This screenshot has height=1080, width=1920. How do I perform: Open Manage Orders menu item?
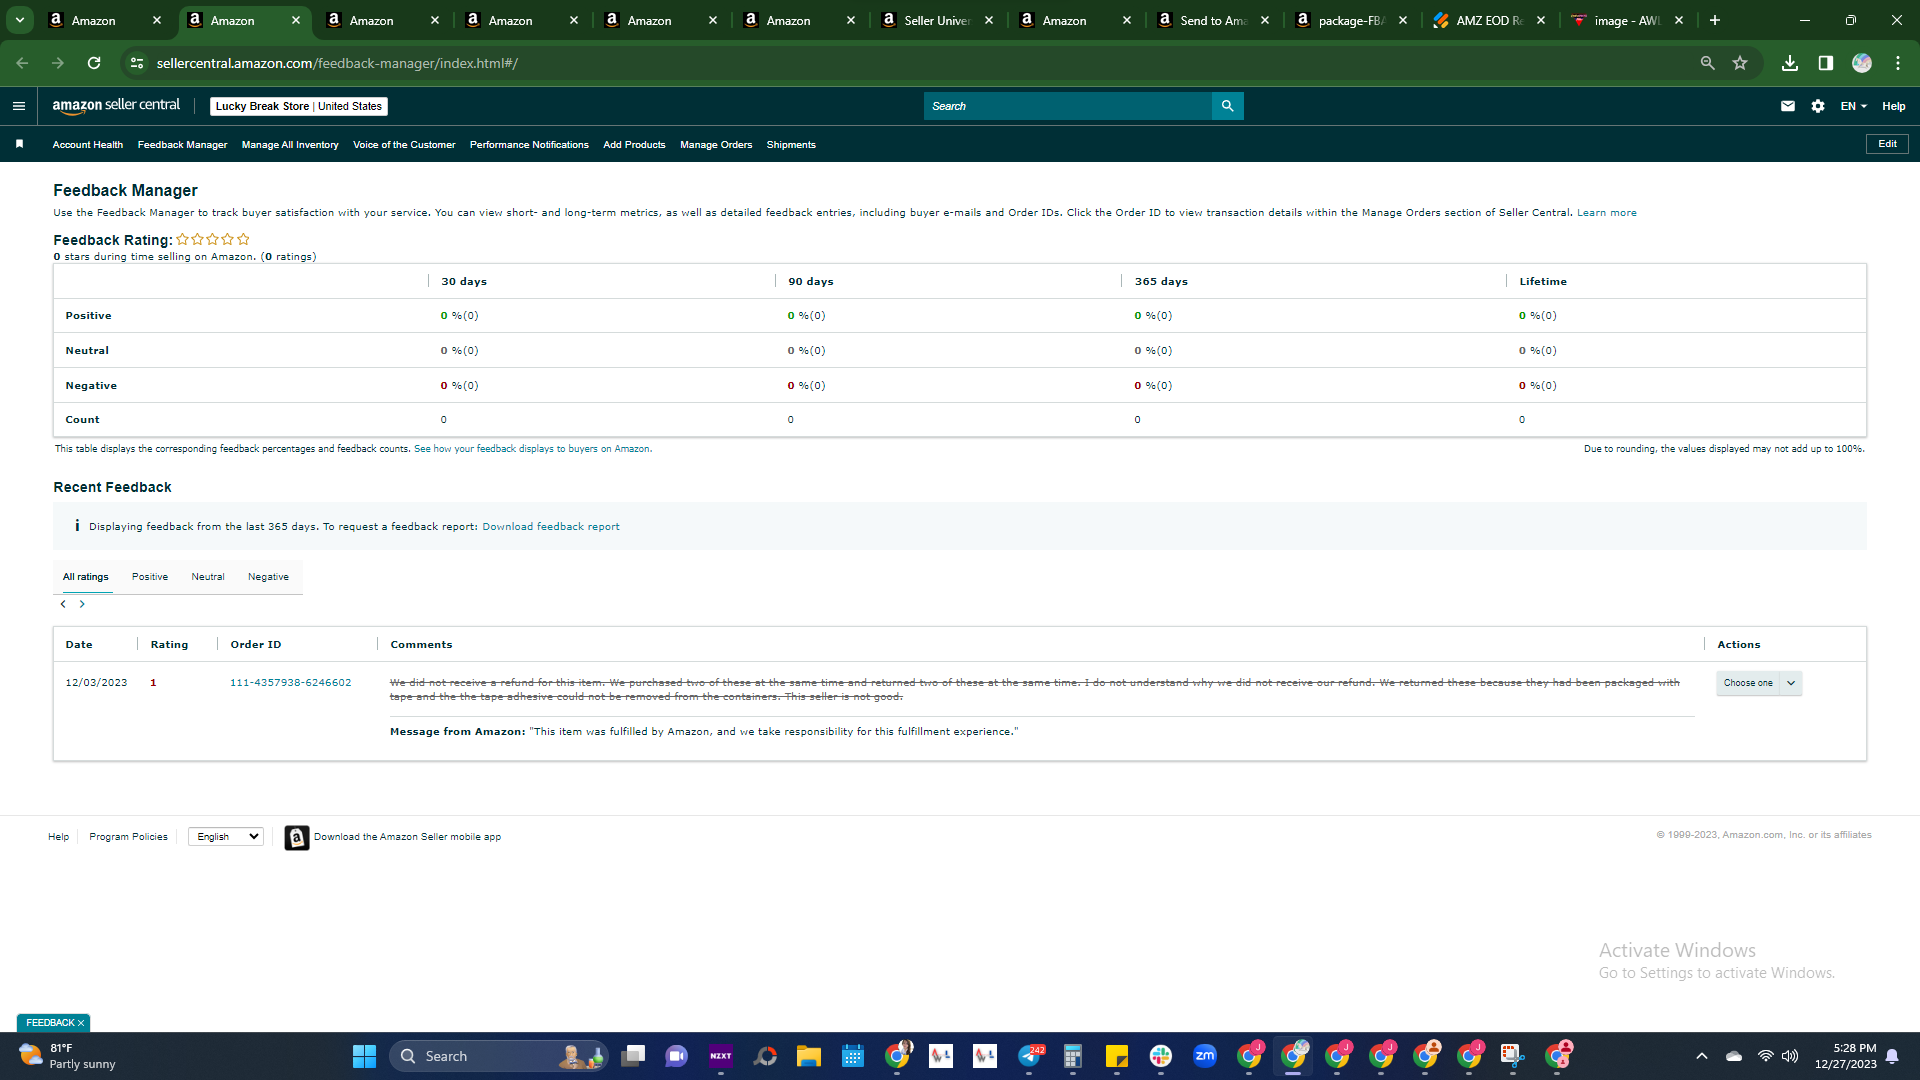pos(716,145)
